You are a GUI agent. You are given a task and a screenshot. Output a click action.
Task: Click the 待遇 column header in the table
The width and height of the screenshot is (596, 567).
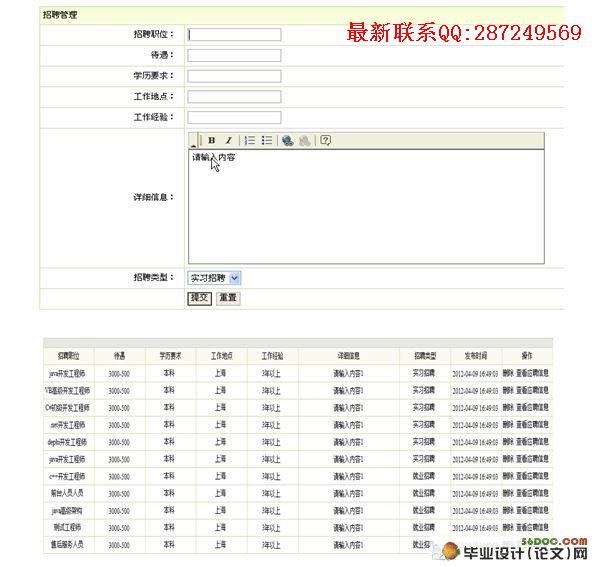119,356
